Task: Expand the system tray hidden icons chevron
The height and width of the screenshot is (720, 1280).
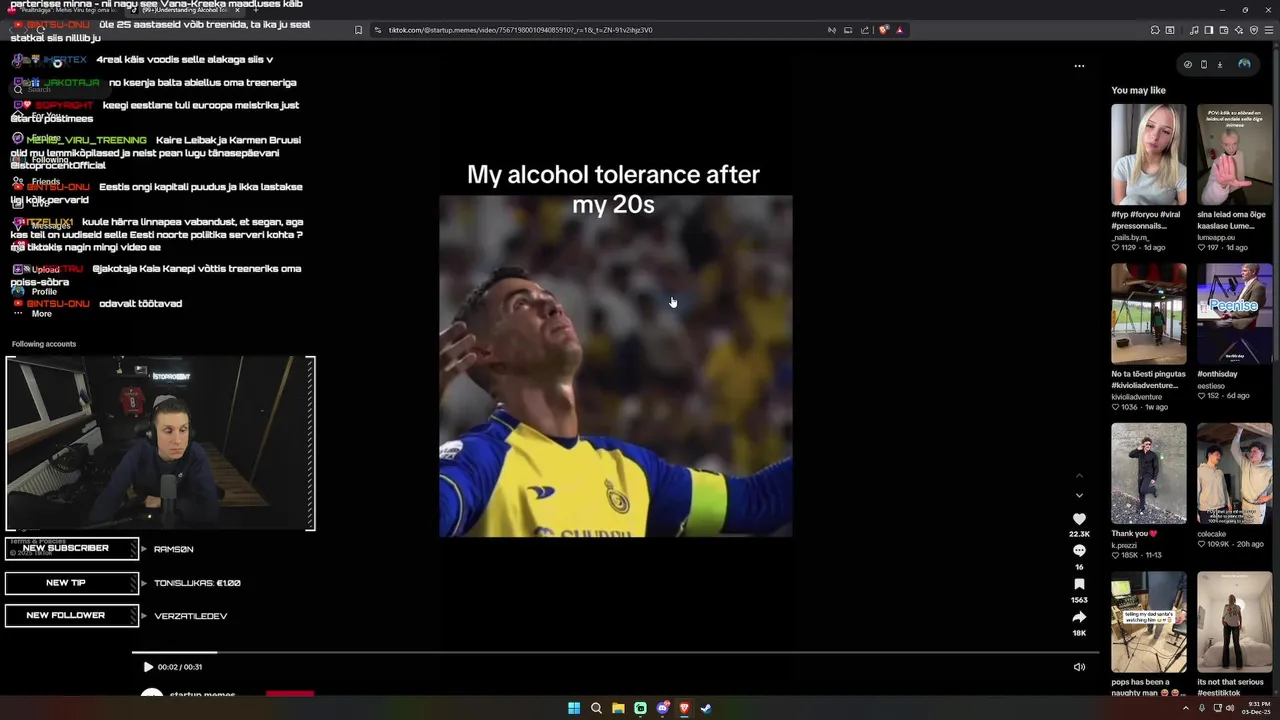Action: click(x=1184, y=708)
